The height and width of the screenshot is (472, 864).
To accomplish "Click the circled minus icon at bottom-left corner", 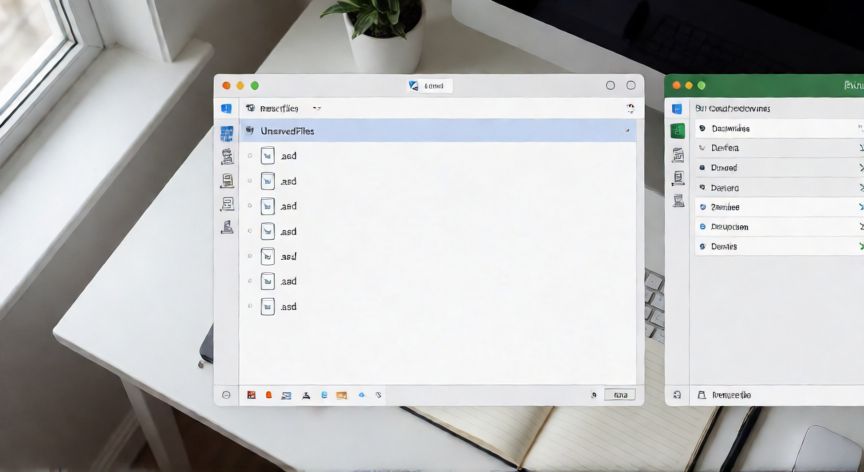I will point(226,395).
